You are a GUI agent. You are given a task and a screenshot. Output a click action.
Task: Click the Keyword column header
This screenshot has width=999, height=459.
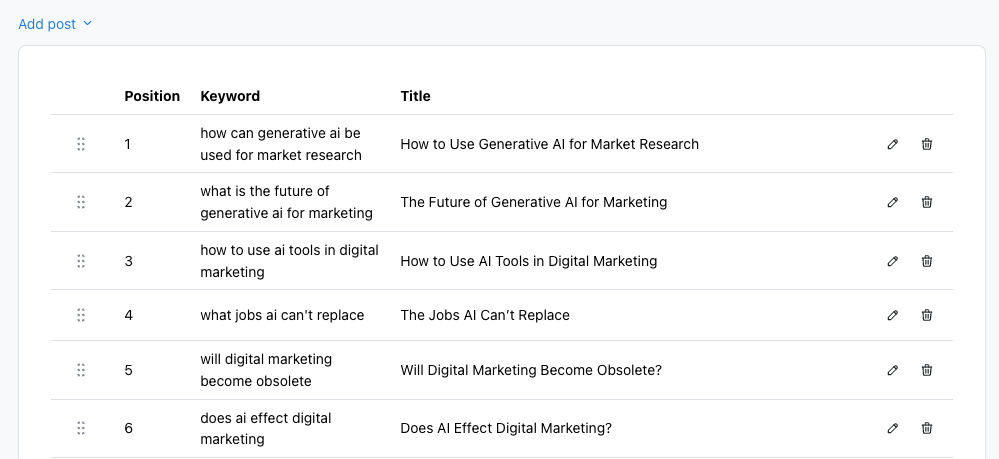pos(230,96)
